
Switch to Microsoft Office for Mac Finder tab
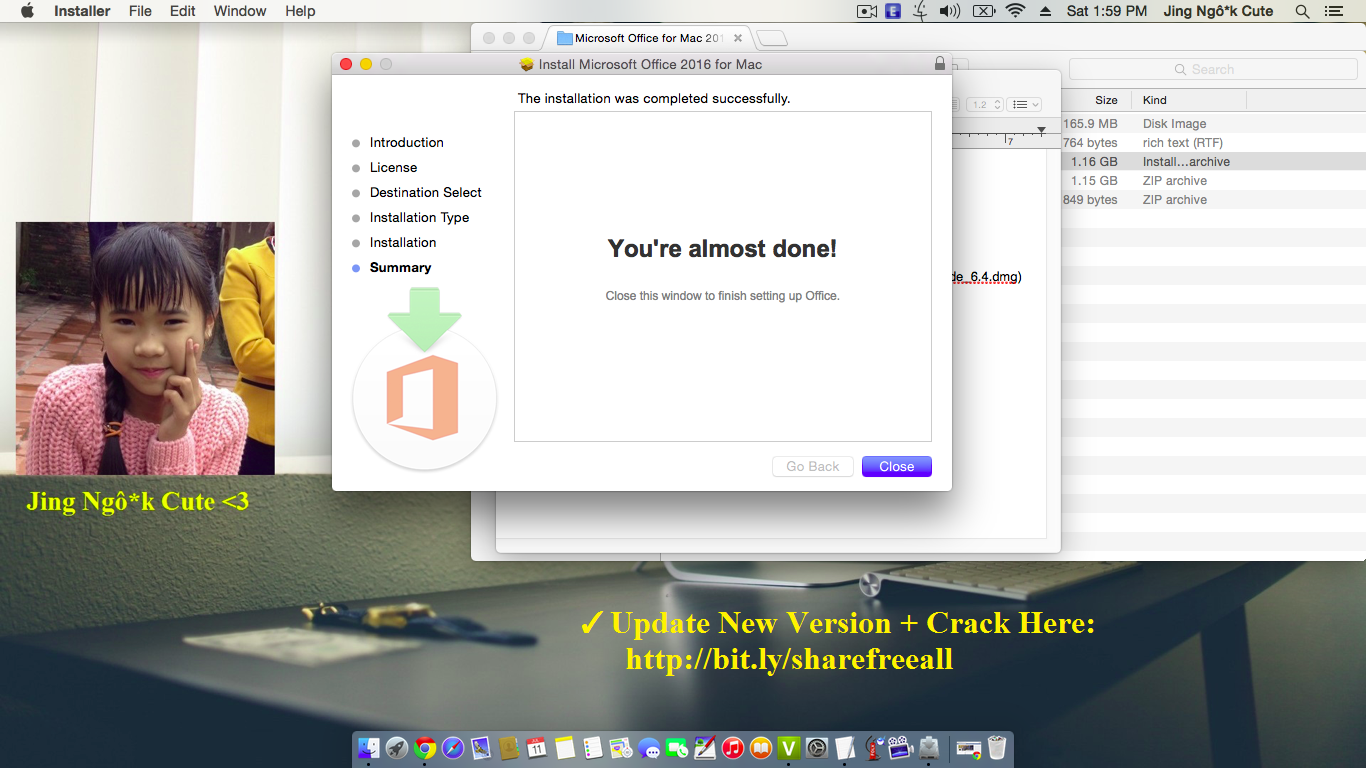(x=646, y=38)
